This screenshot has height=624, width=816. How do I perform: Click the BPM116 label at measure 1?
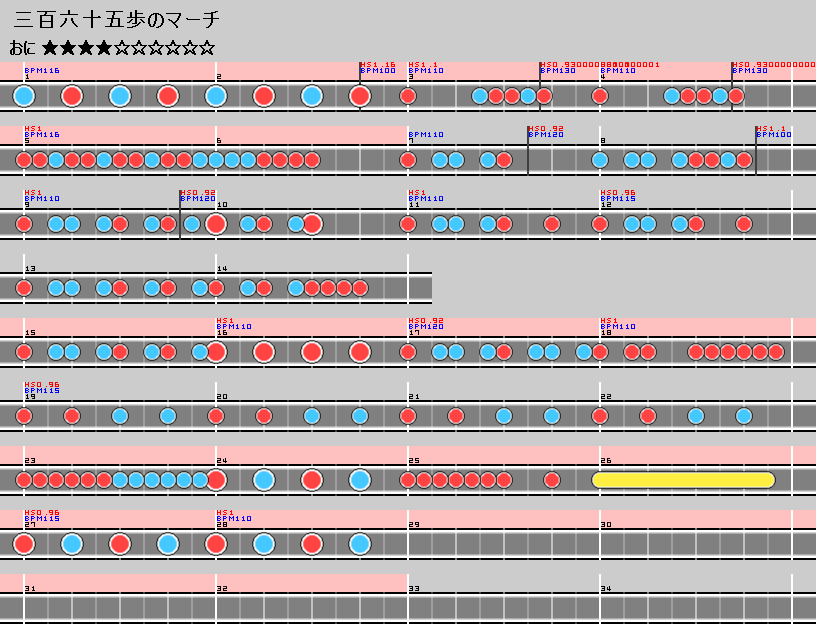tap(42, 71)
